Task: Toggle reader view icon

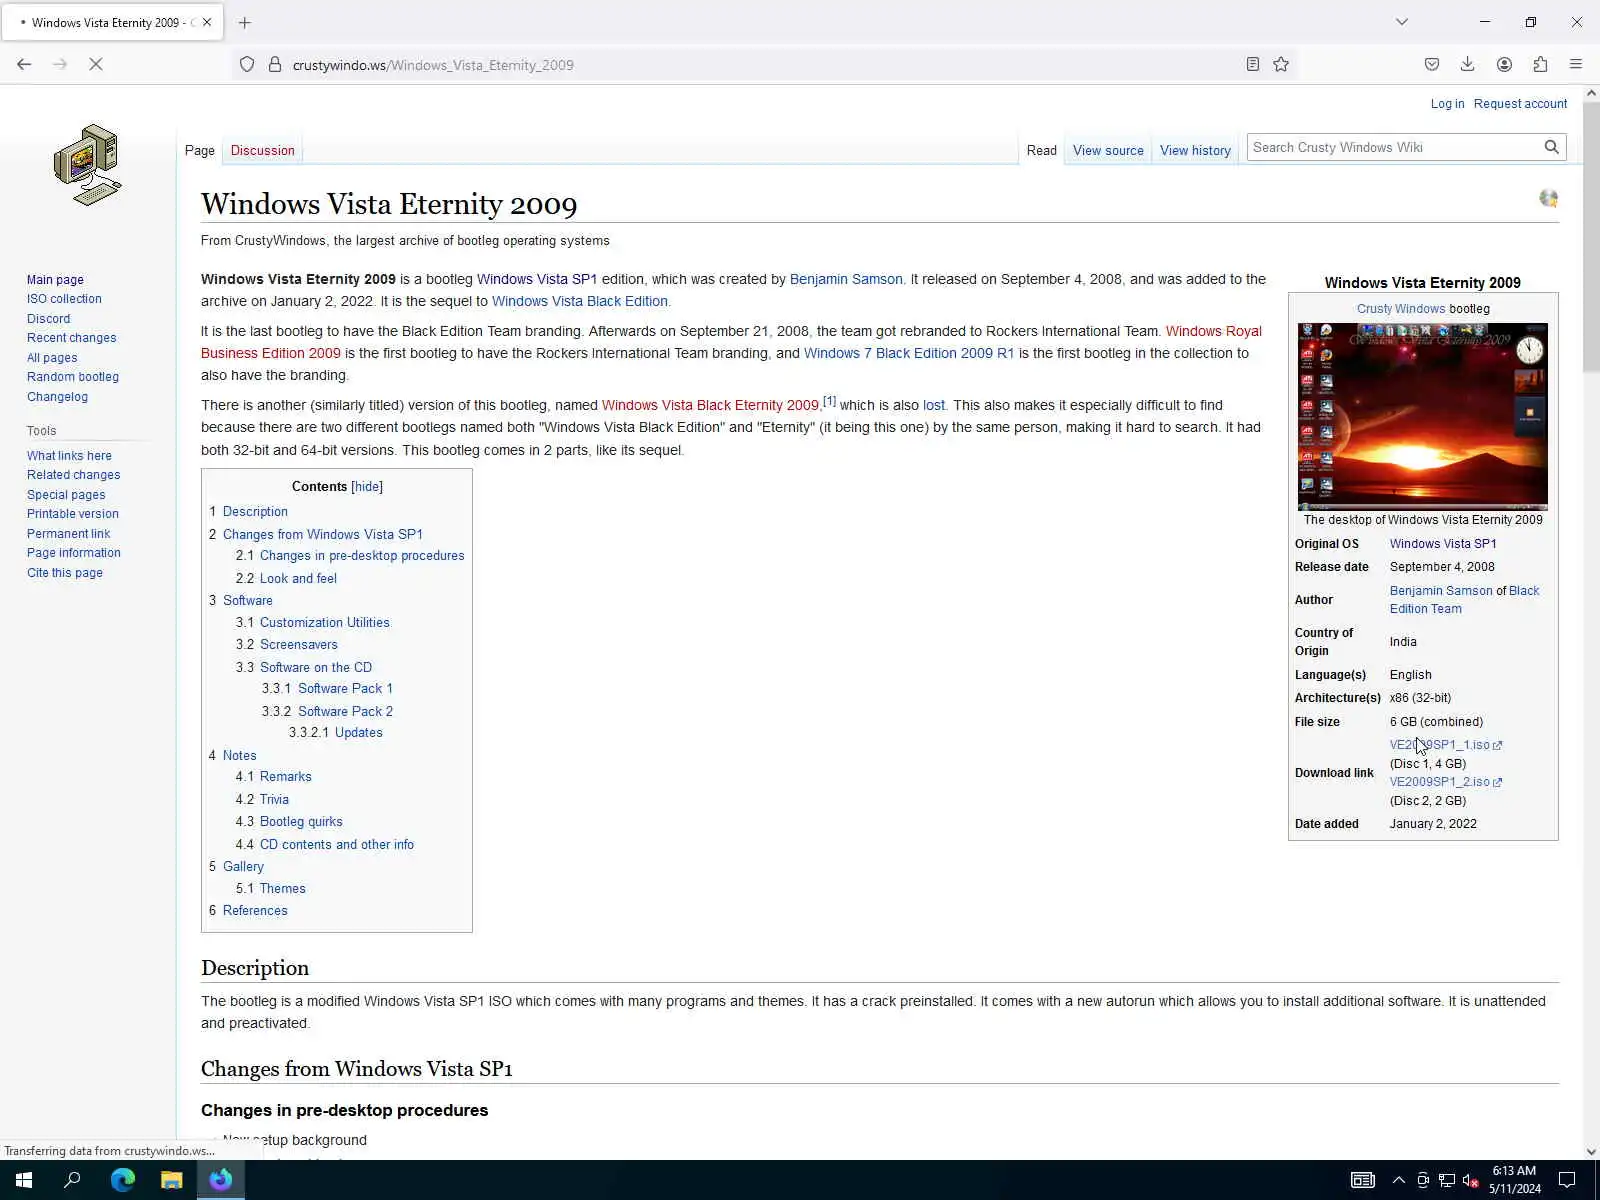Action: [1252, 65]
